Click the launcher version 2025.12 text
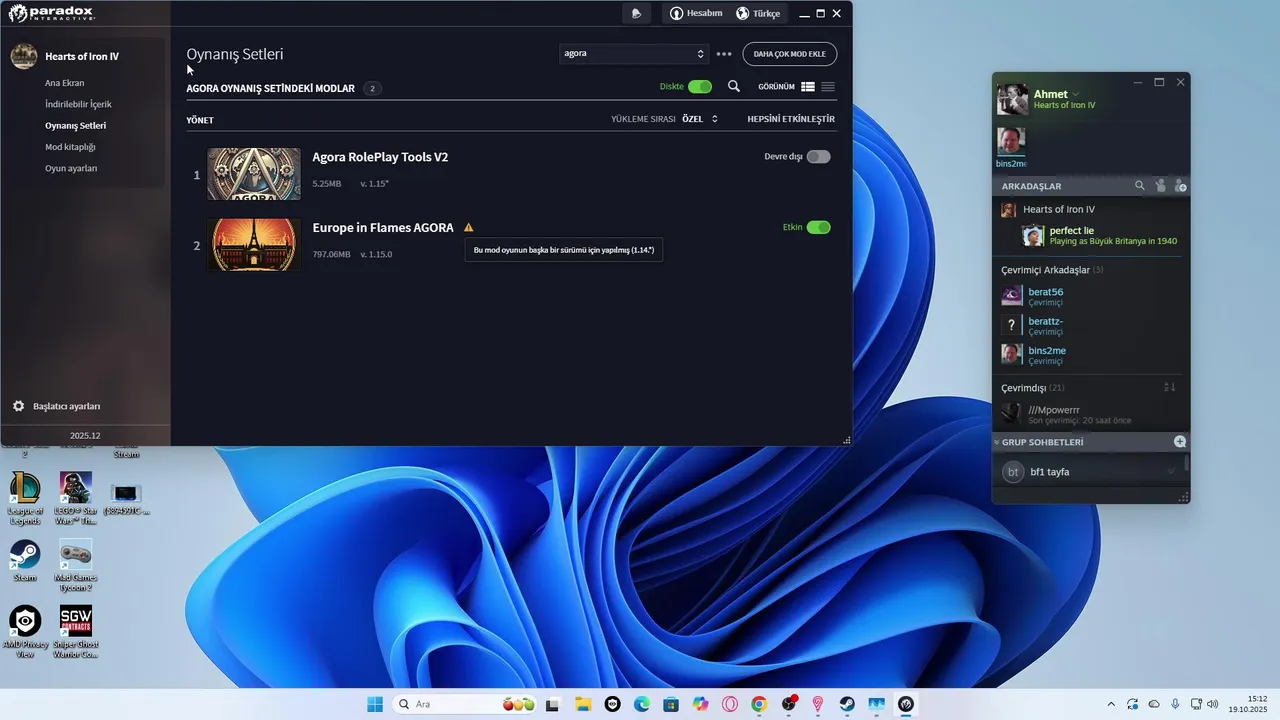 click(85, 436)
